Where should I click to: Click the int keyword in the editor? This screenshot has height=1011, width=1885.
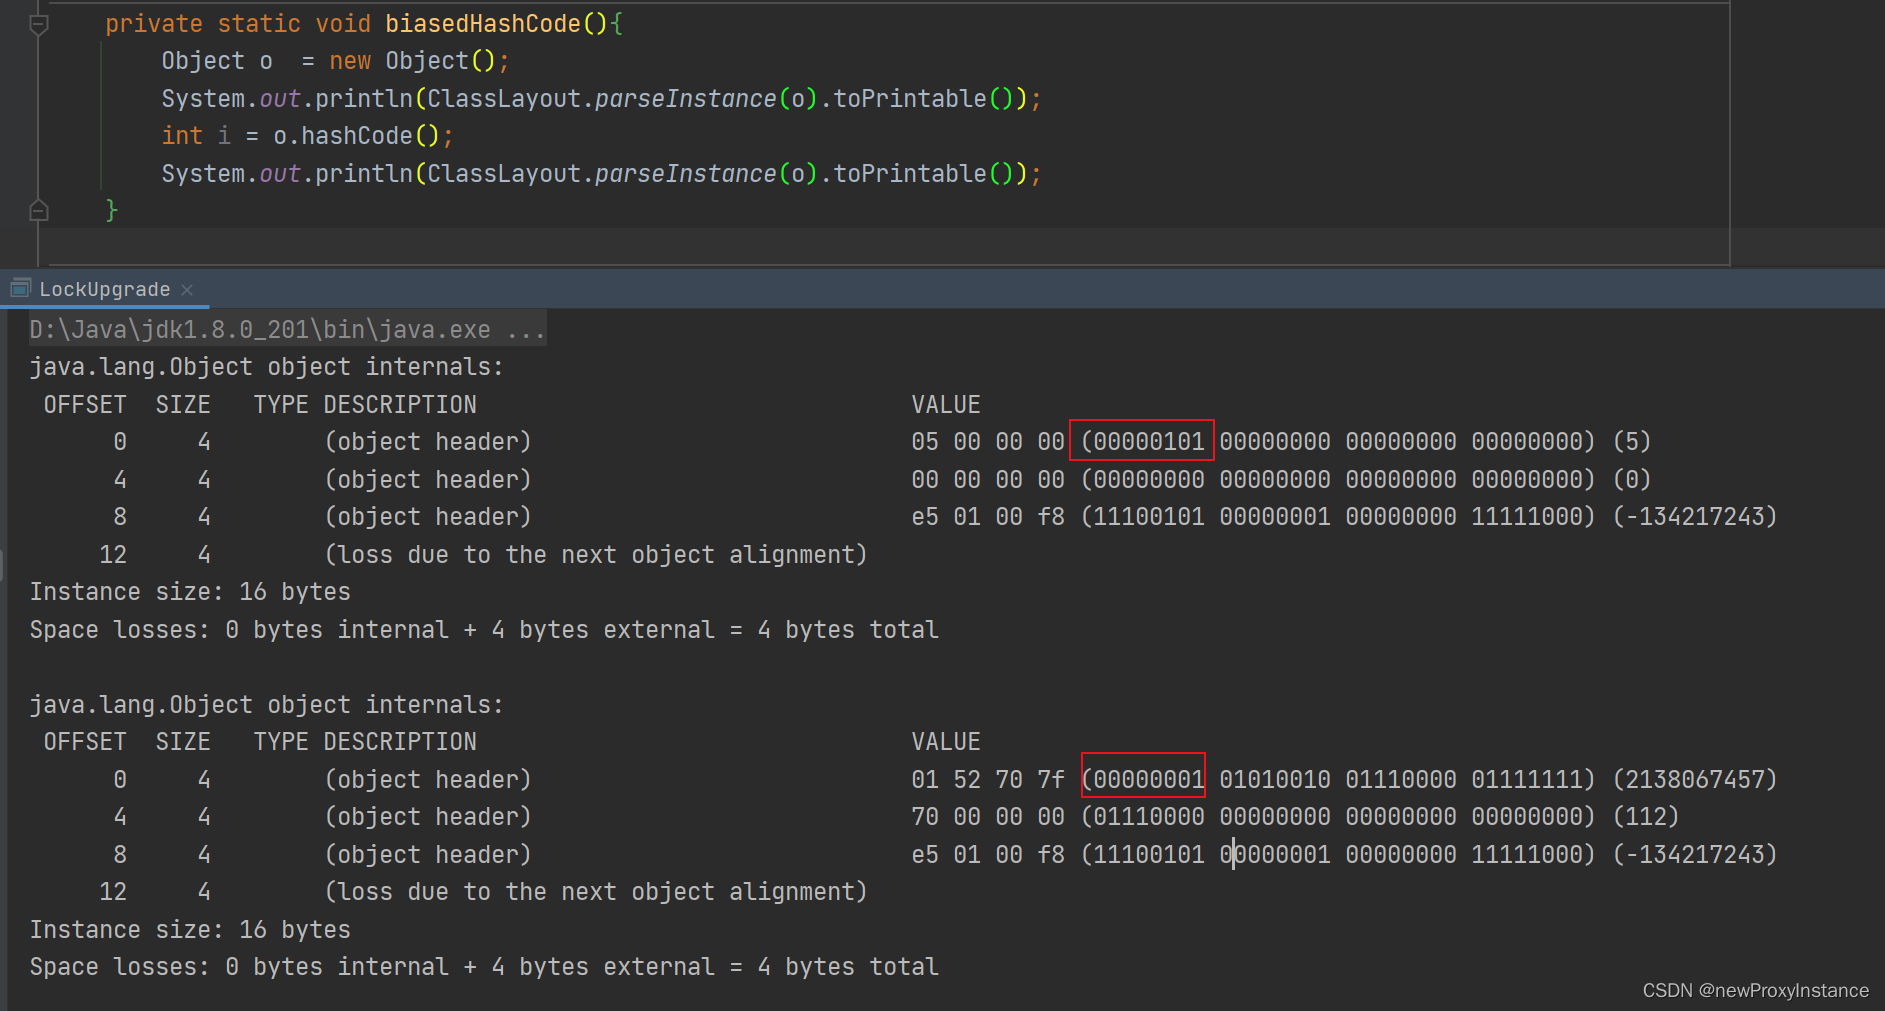(181, 135)
